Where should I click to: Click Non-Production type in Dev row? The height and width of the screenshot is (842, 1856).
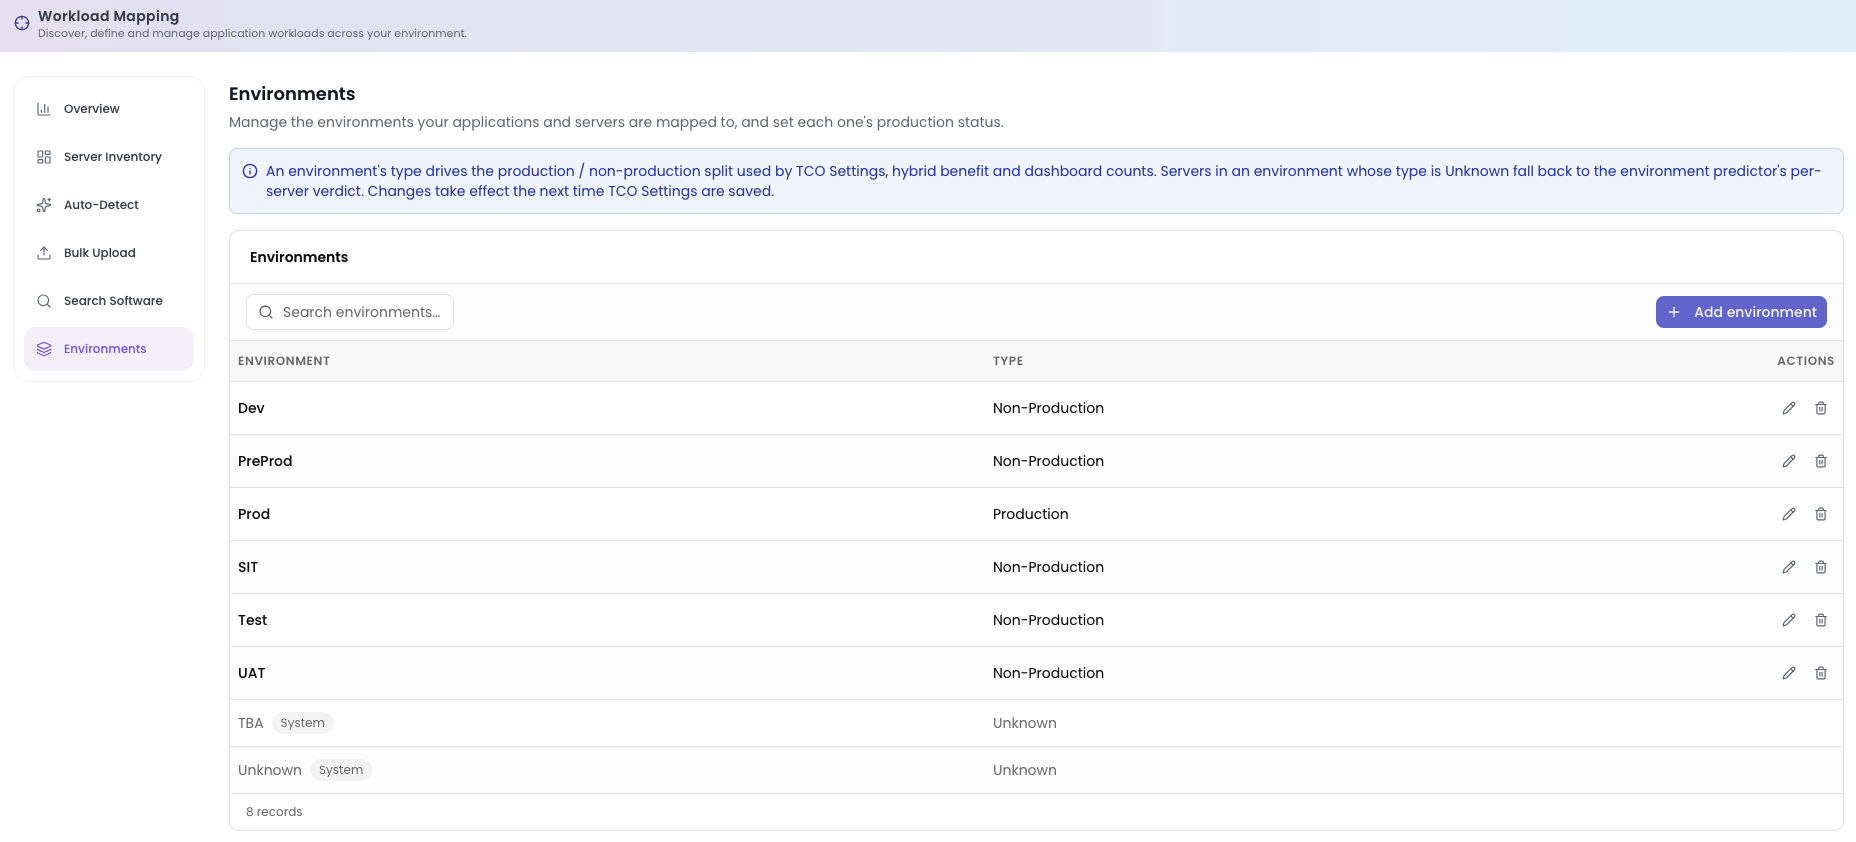(x=1048, y=408)
